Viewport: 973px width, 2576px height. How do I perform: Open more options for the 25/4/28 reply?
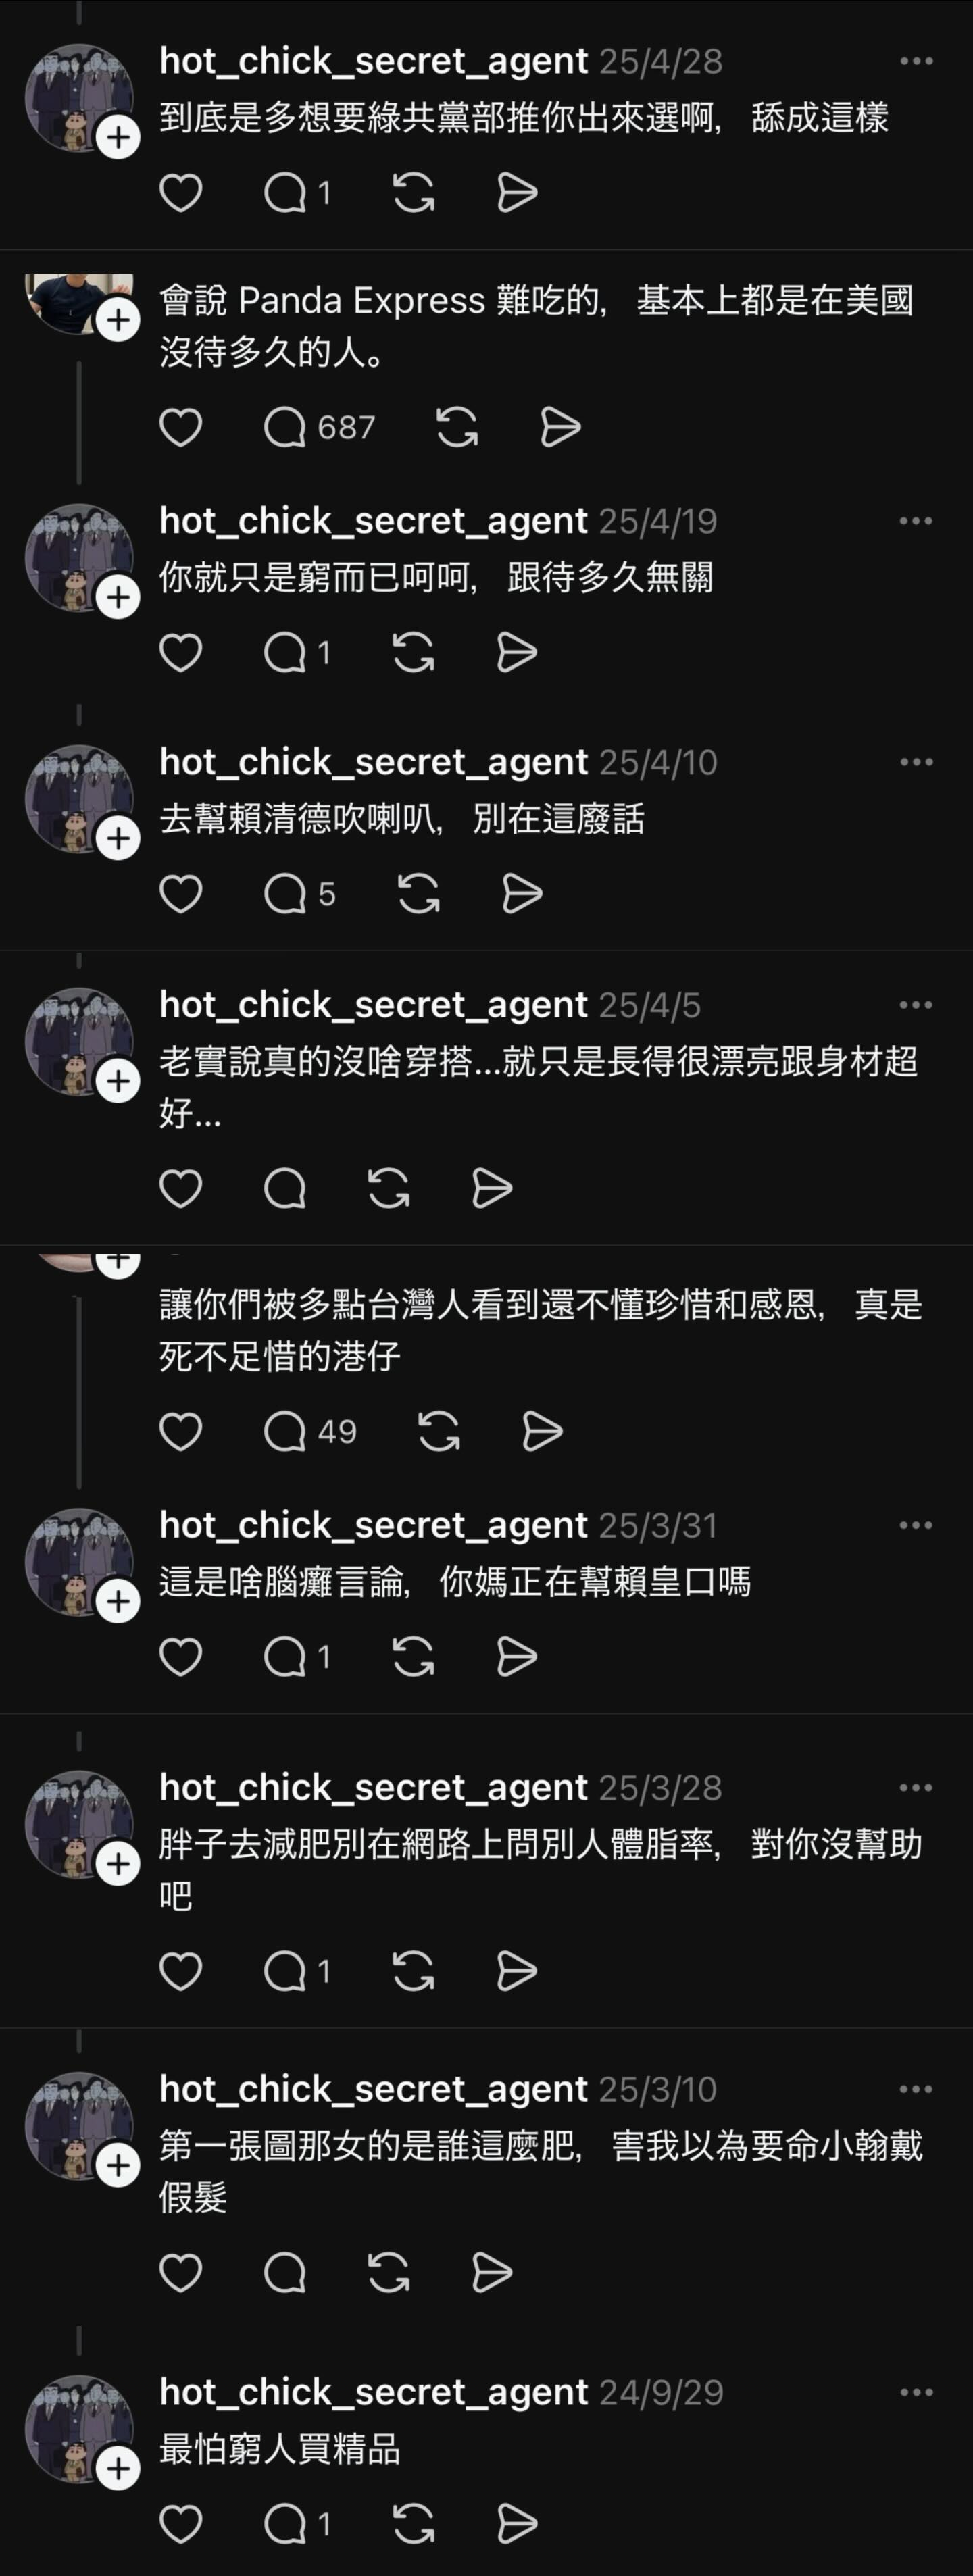[x=916, y=62]
